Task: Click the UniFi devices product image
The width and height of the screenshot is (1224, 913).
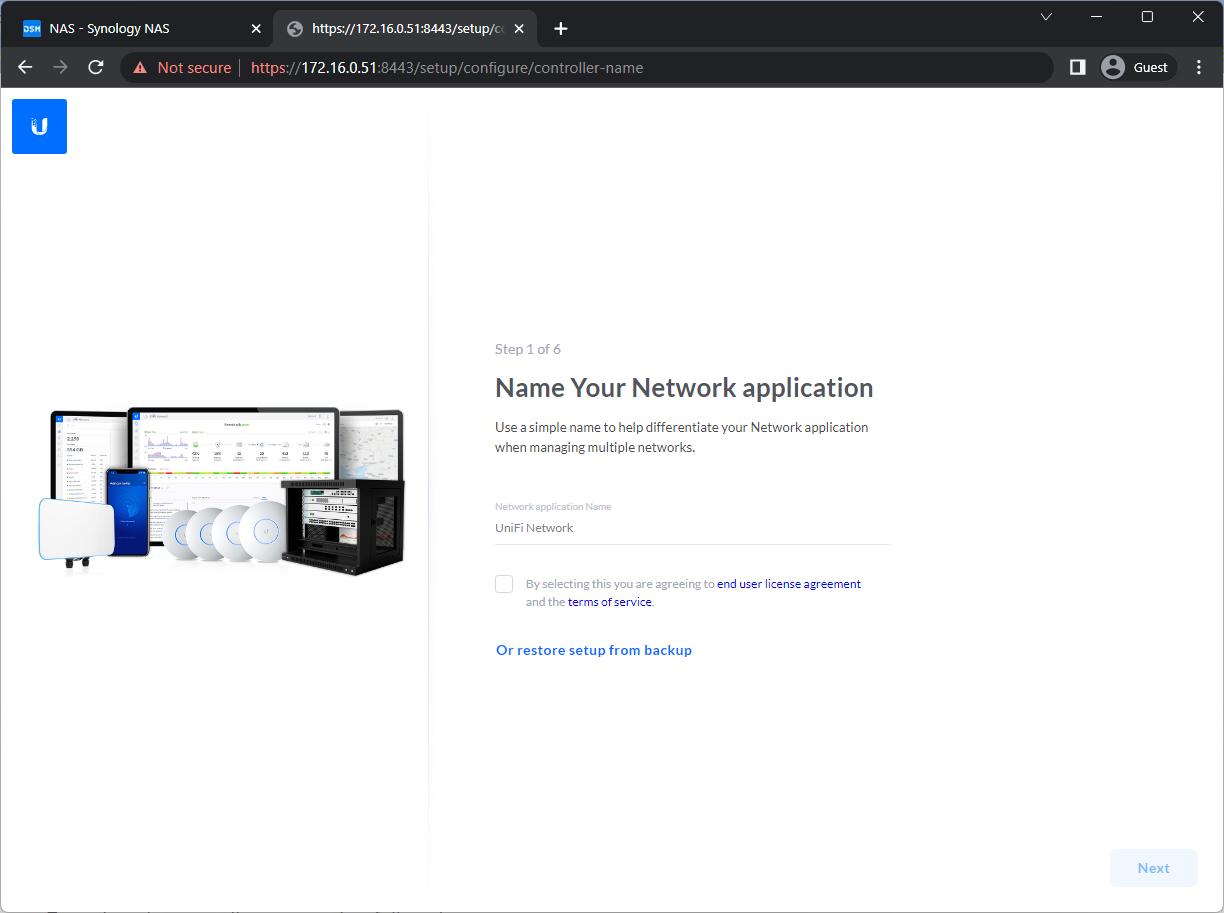Action: click(x=222, y=492)
